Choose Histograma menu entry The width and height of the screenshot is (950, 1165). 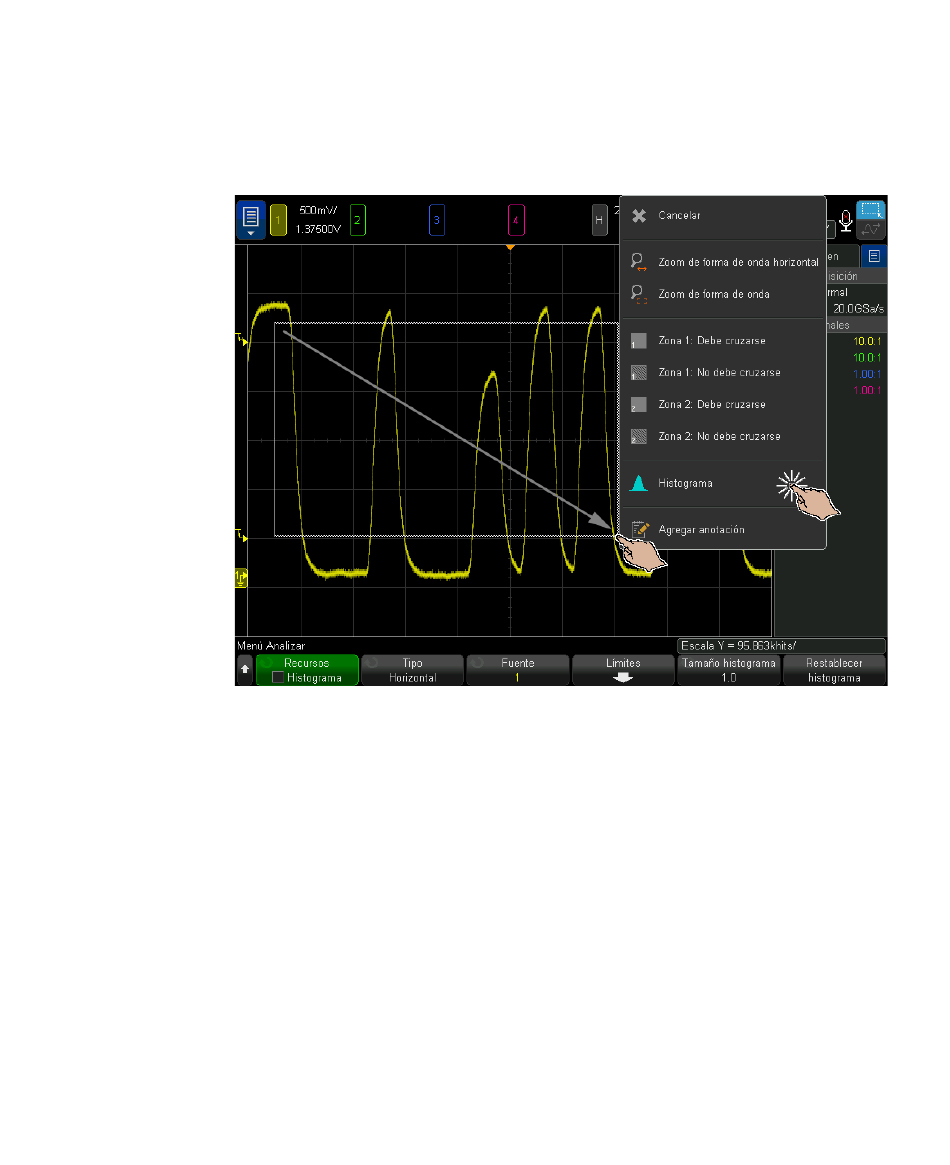(723, 484)
